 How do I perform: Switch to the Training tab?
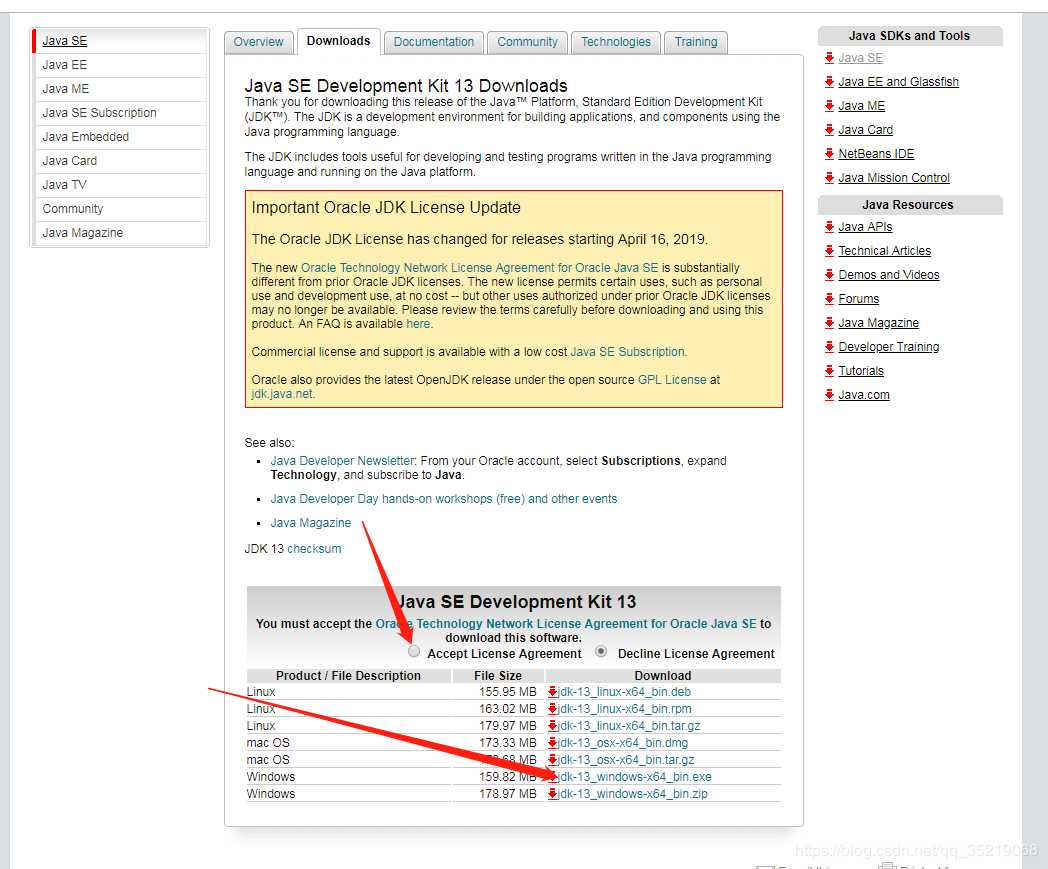pyautogui.click(x=696, y=42)
